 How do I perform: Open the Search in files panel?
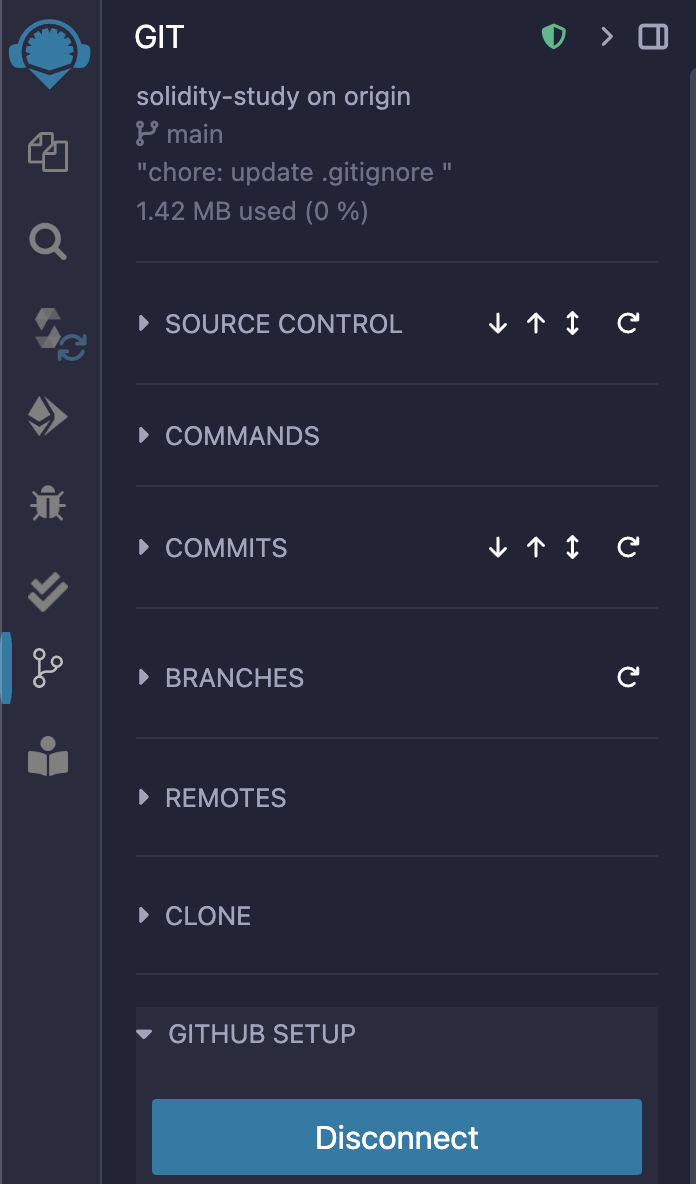[x=49, y=241]
